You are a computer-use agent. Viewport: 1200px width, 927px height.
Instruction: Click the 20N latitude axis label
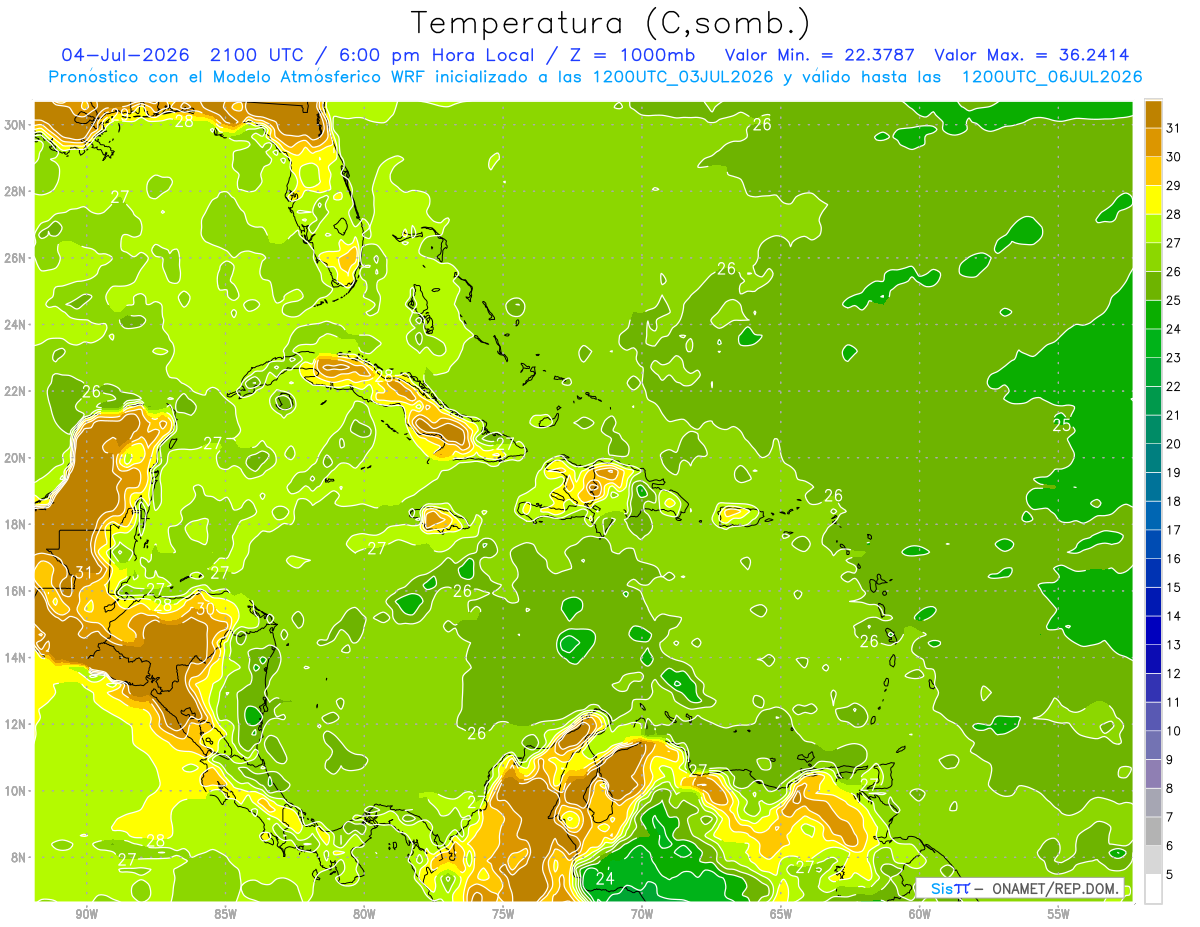15,457
